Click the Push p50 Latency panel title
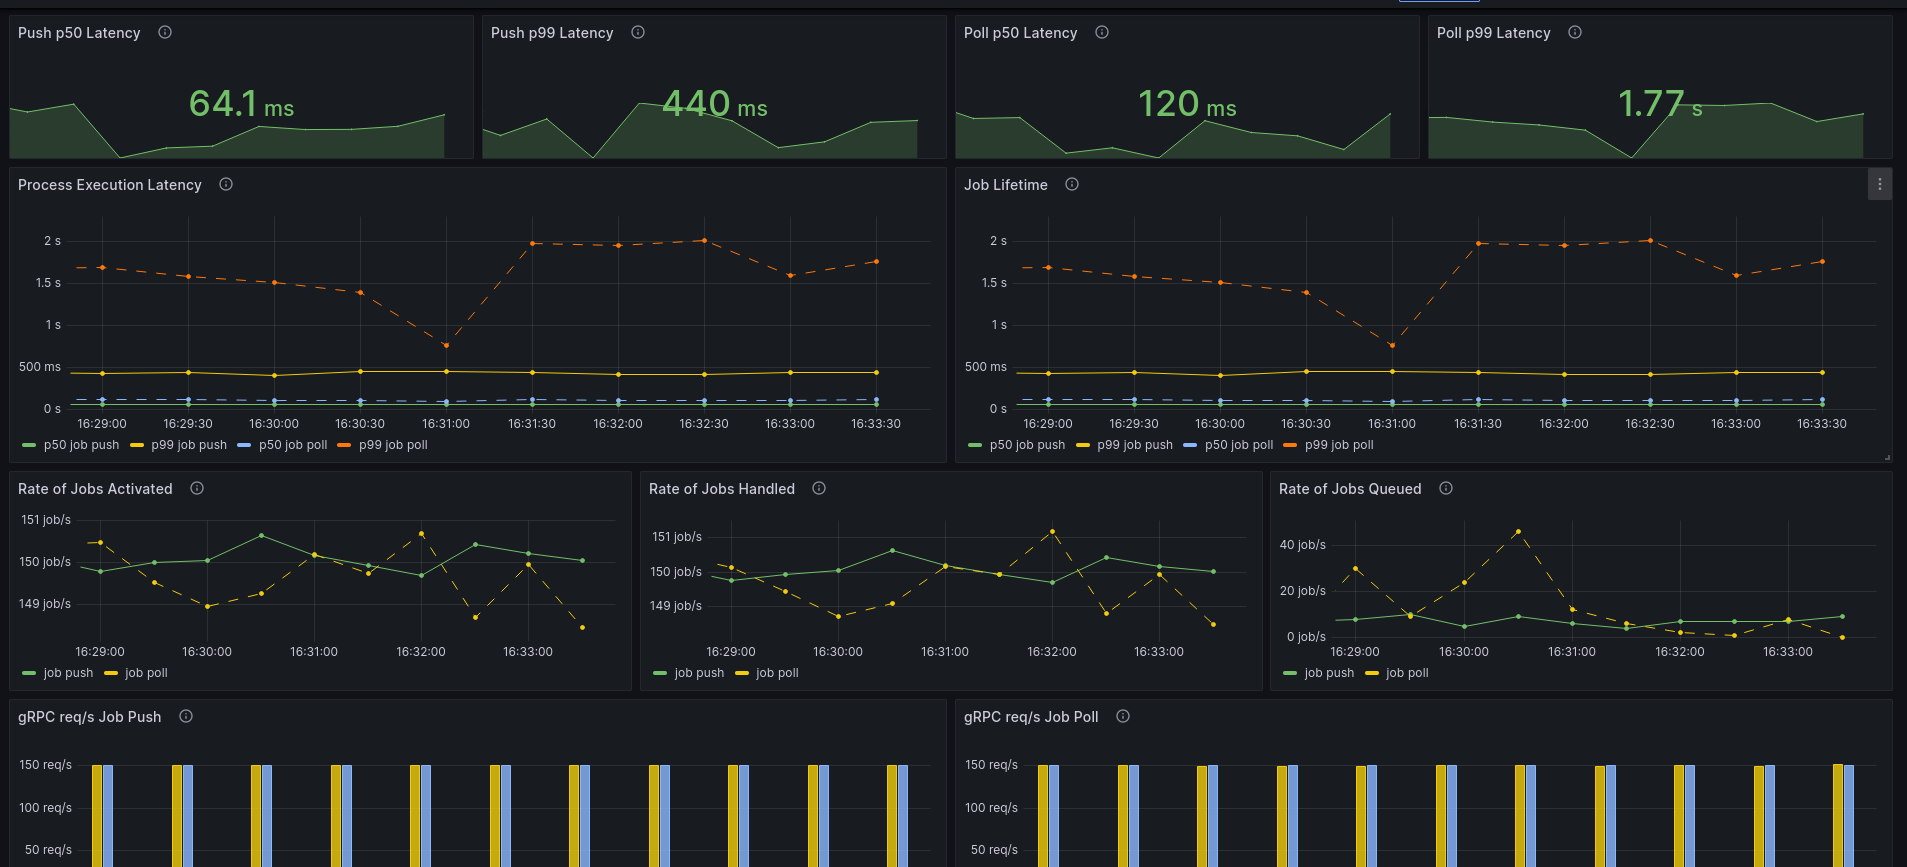Viewport: 1907px width, 867px height. pyautogui.click(x=79, y=33)
